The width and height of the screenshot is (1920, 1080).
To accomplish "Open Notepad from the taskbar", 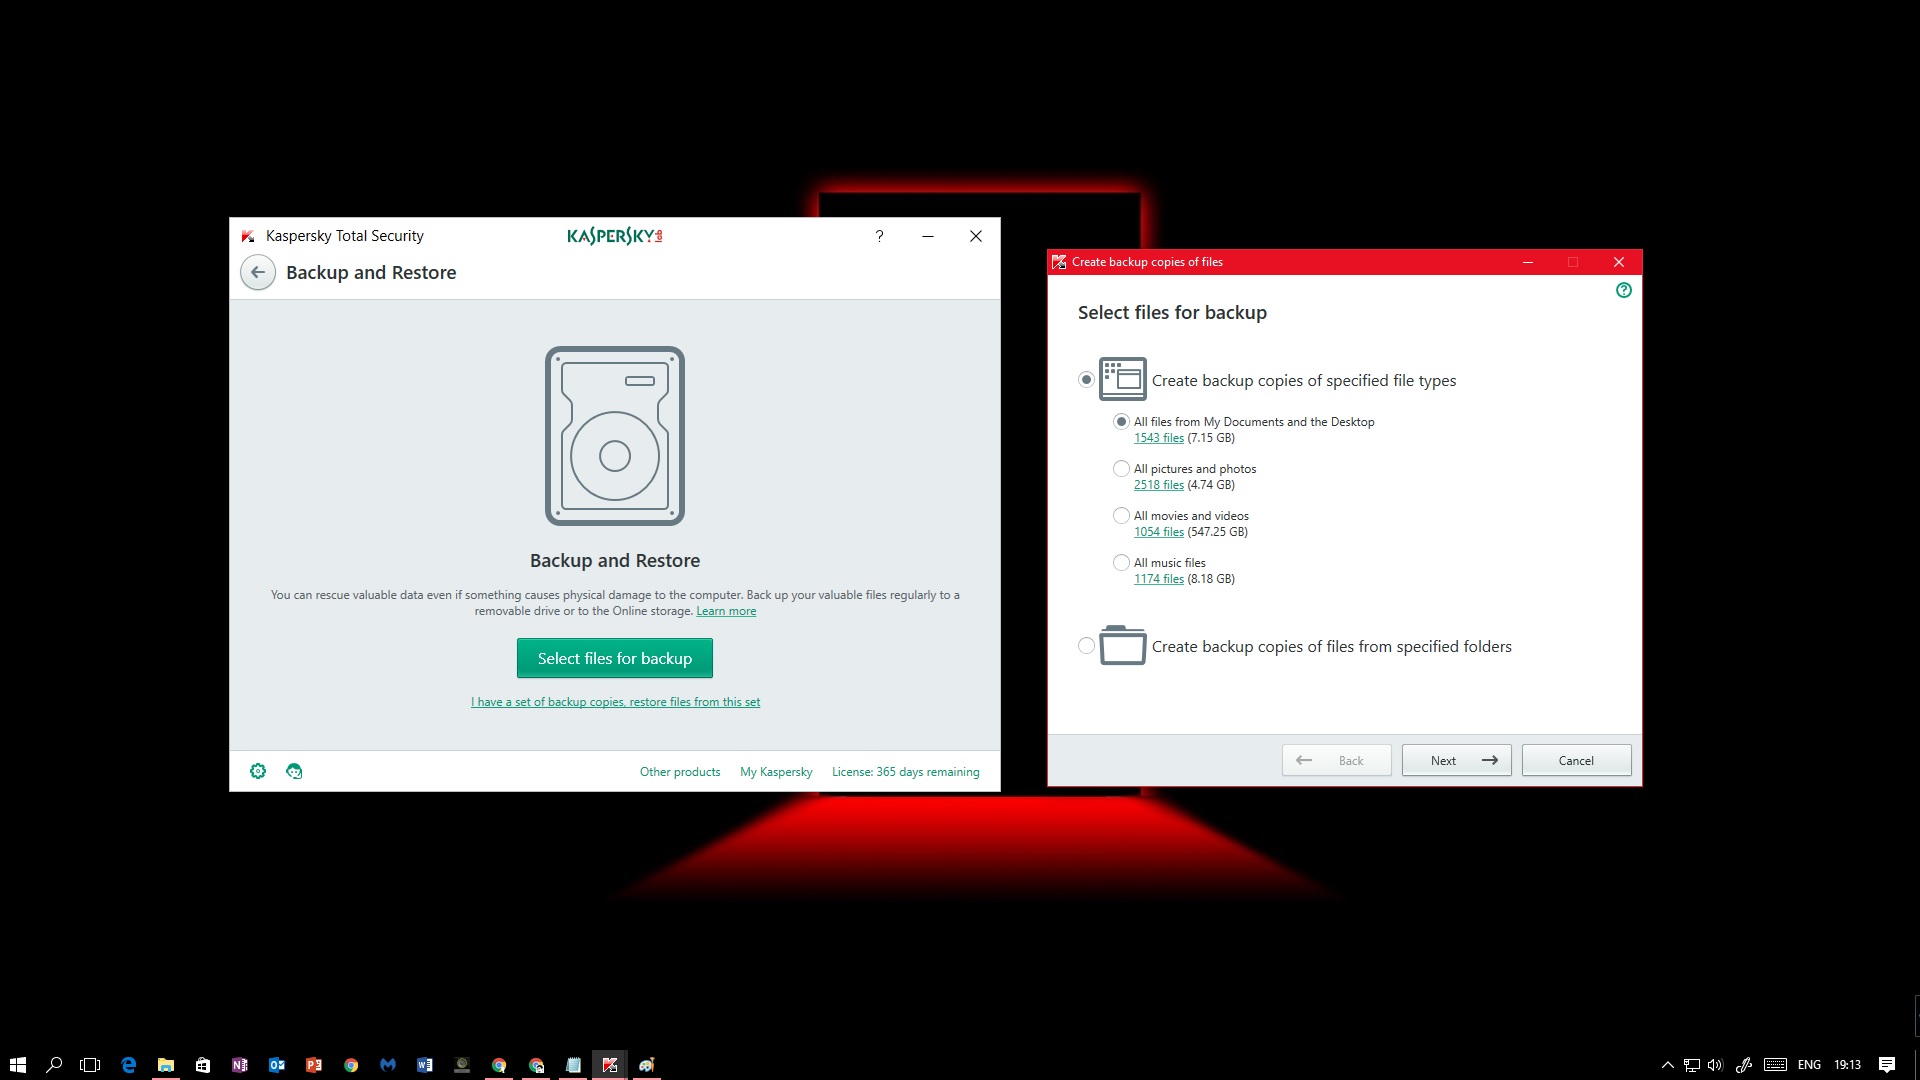I will [x=573, y=1065].
